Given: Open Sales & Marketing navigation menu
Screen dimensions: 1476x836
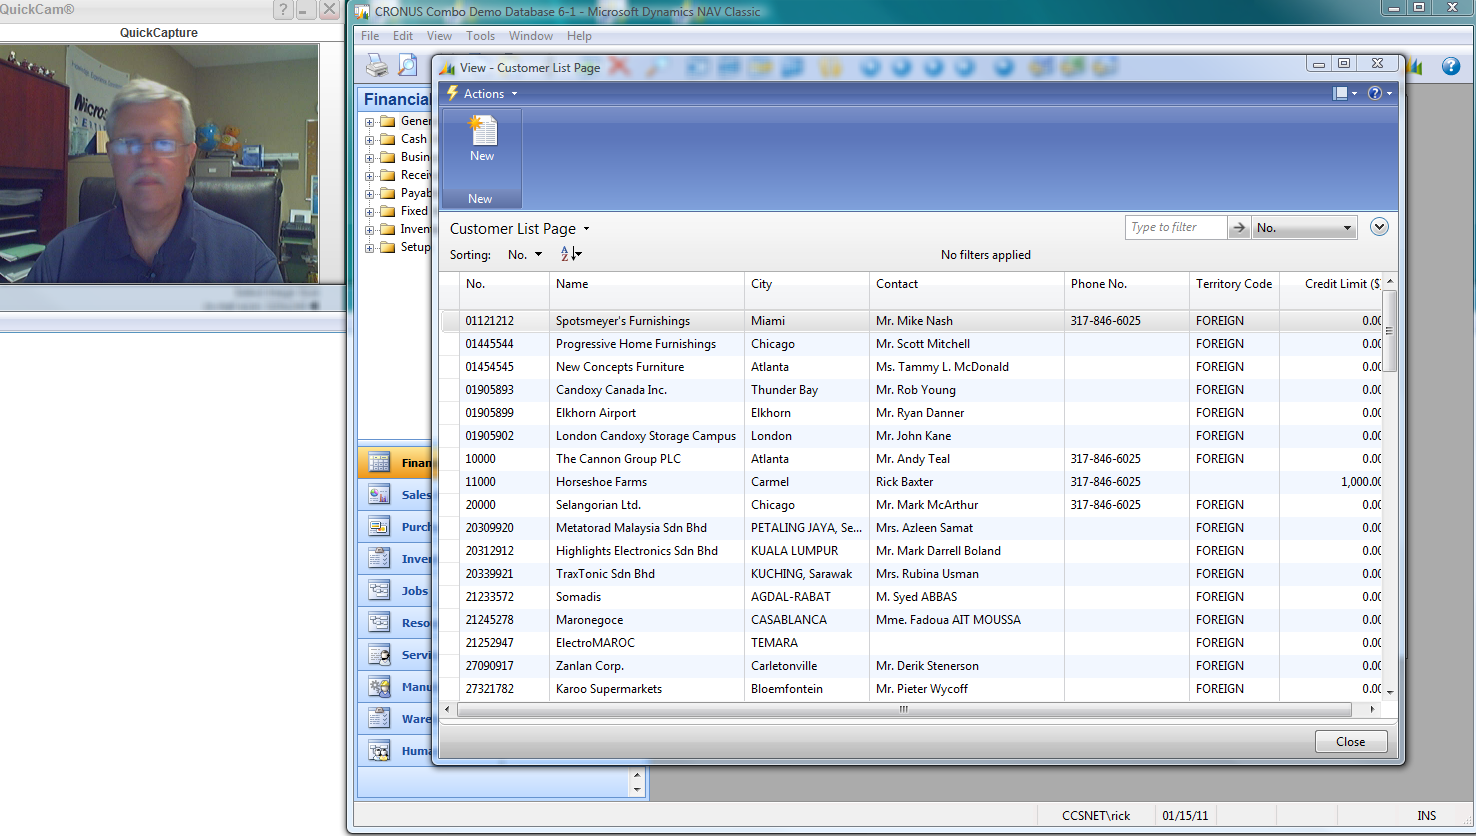Looking at the screenshot, I should (395, 494).
